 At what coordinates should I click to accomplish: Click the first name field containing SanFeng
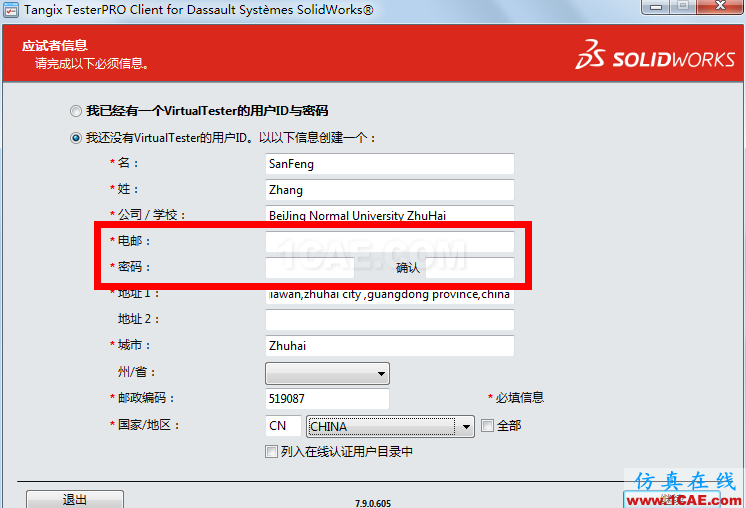tap(390, 164)
